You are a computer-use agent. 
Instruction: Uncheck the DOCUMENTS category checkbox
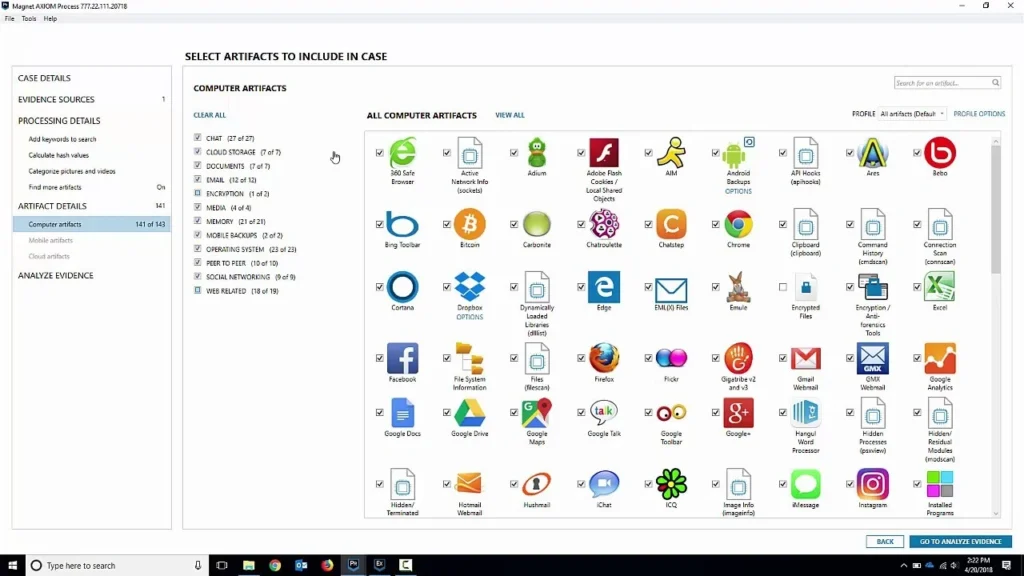(x=197, y=165)
